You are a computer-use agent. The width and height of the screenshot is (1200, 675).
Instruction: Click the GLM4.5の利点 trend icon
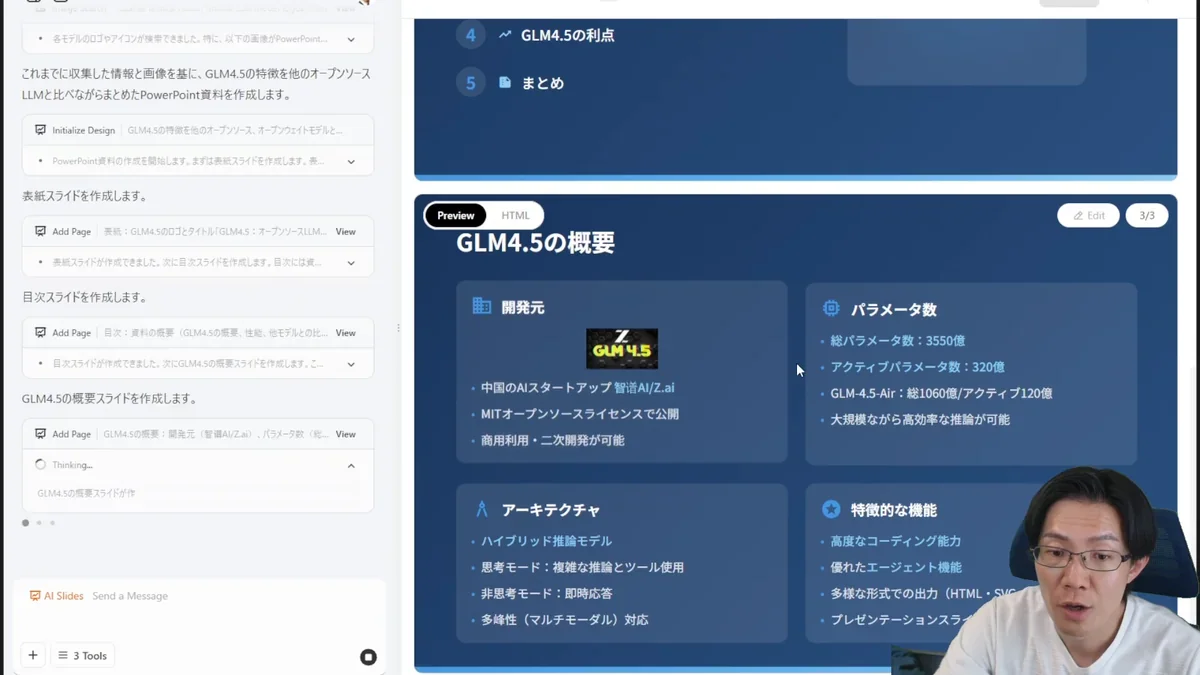505,34
